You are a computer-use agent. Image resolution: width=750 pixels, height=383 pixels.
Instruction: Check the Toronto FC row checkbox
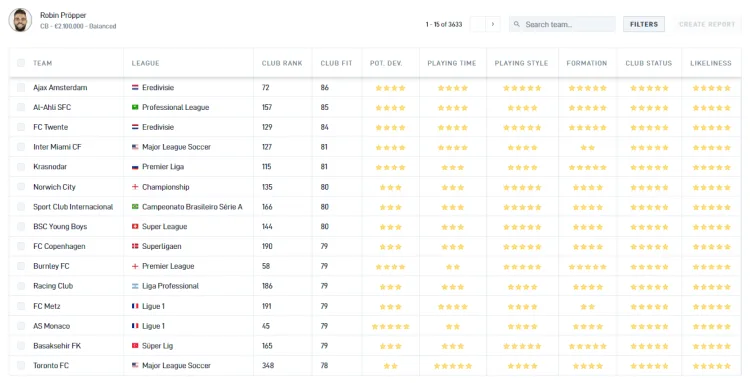(21, 365)
